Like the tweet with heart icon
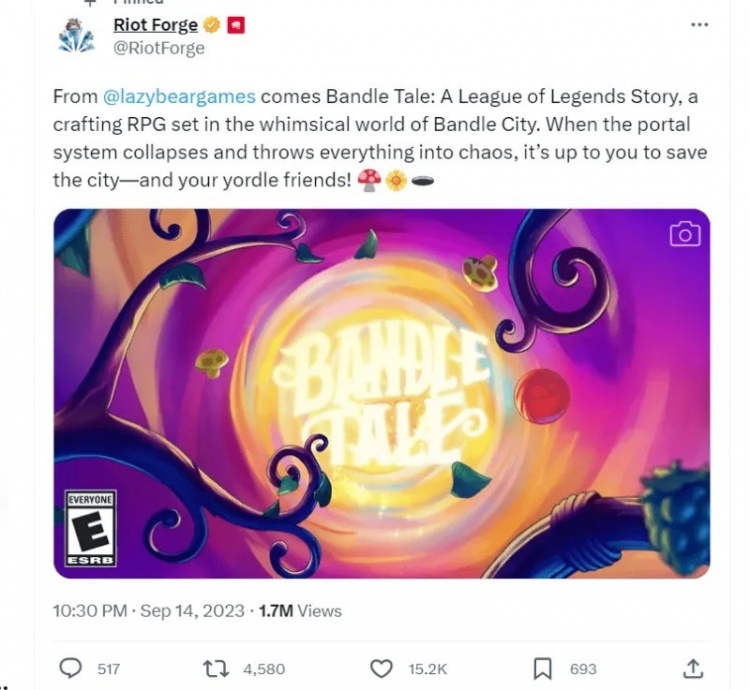This screenshot has height=690, width=750. 381,668
